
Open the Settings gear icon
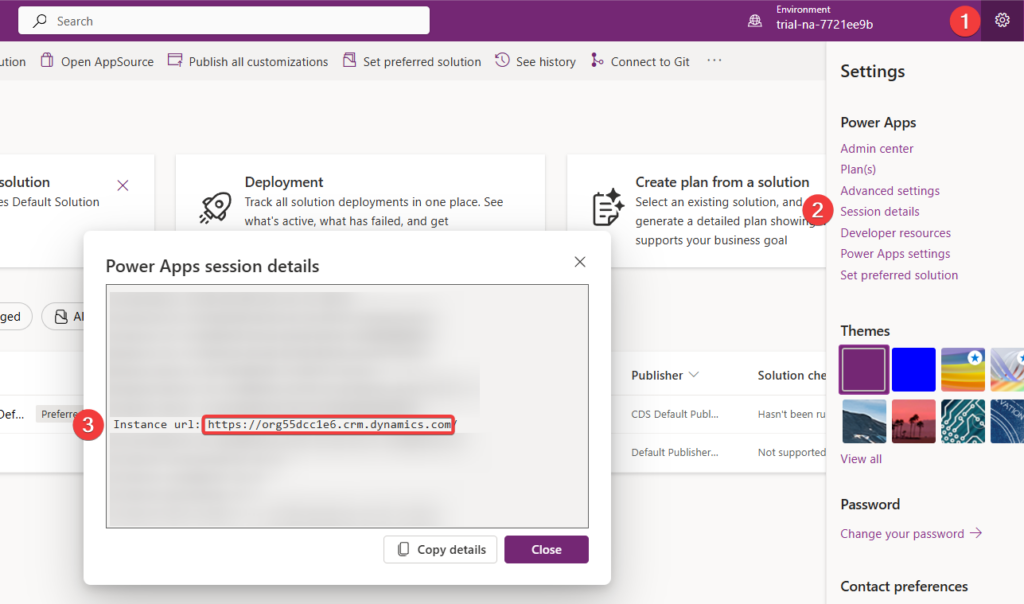(1002, 20)
